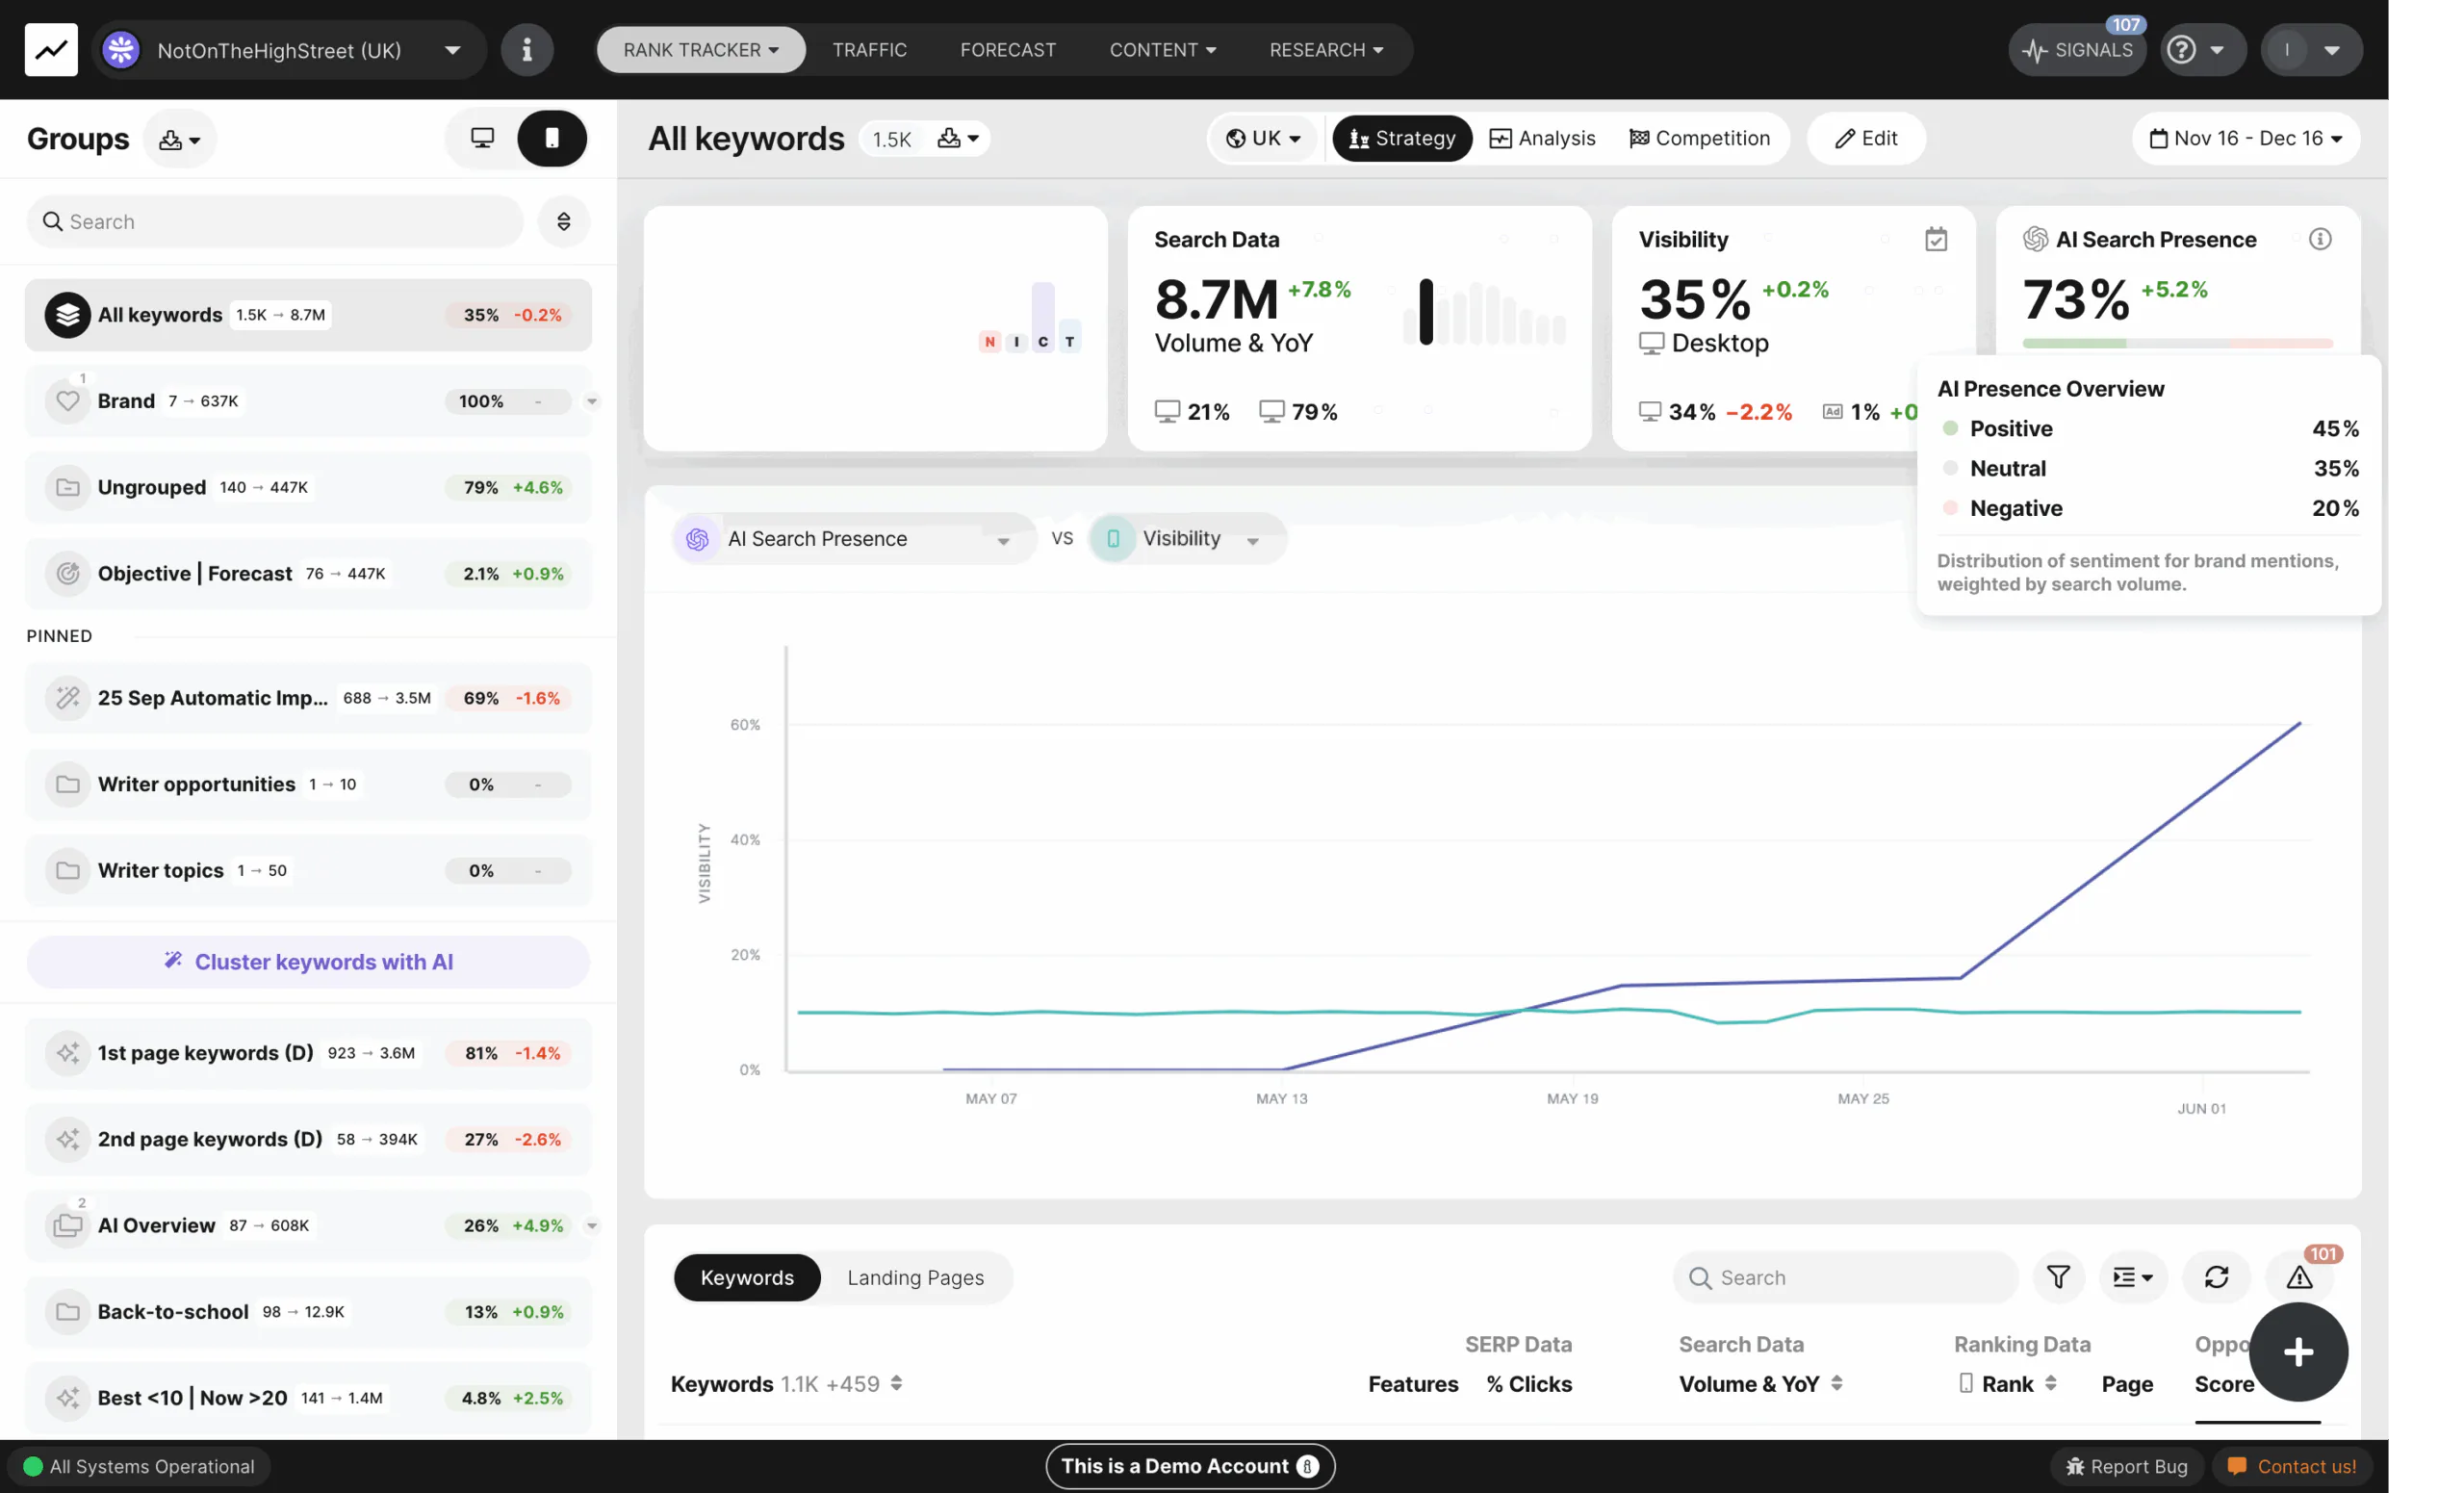Switch to the Landing Pages tab
This screenshot has height=1493, width=2464.
tap(915, 1277)
